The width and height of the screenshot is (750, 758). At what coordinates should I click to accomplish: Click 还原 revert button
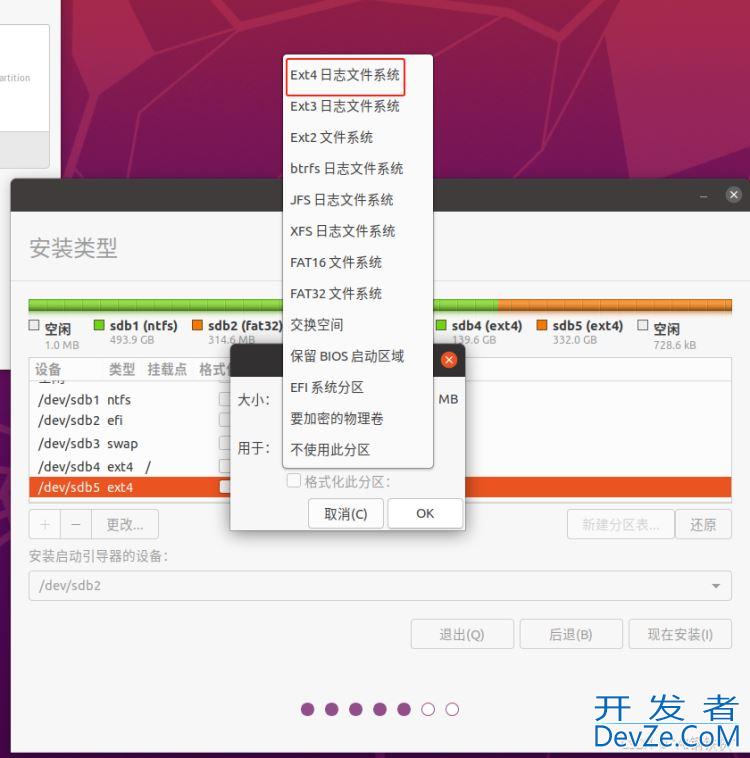(x=703, y=524)
